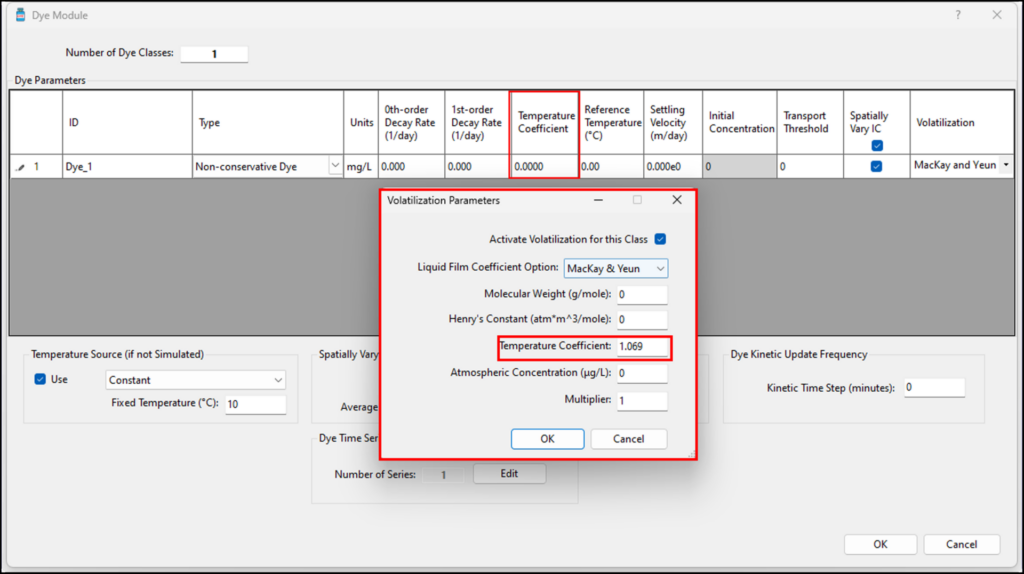Uncheck the Use temperature source checkbox

click(40, 380)
